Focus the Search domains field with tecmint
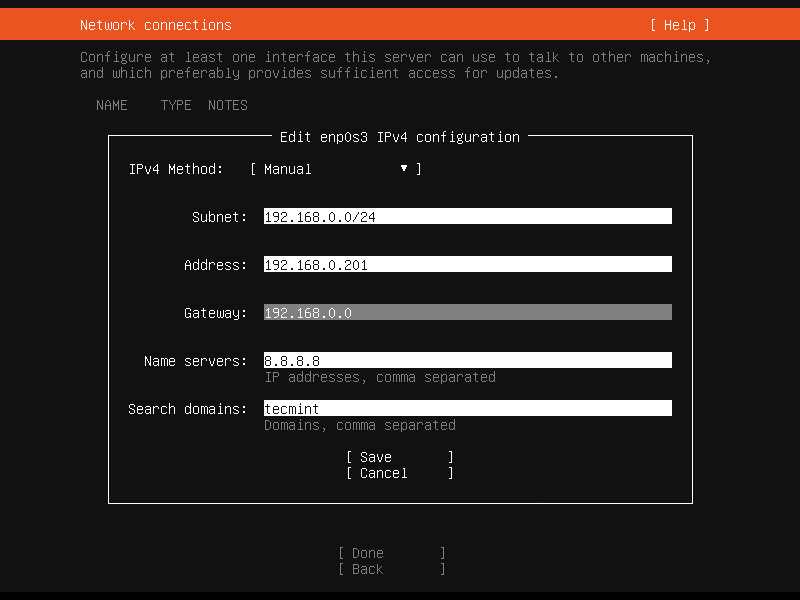The height and width of the screenshot is (600, 800). point(467,409)
